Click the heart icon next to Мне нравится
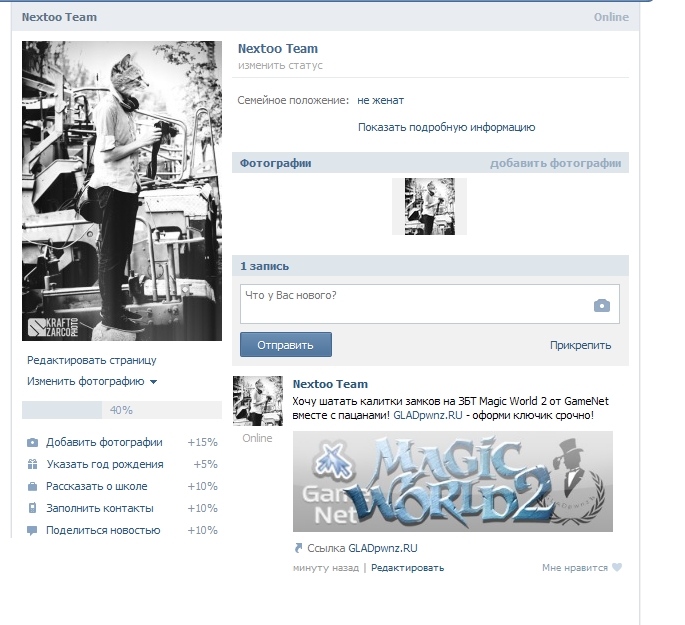 click(616, 567)
